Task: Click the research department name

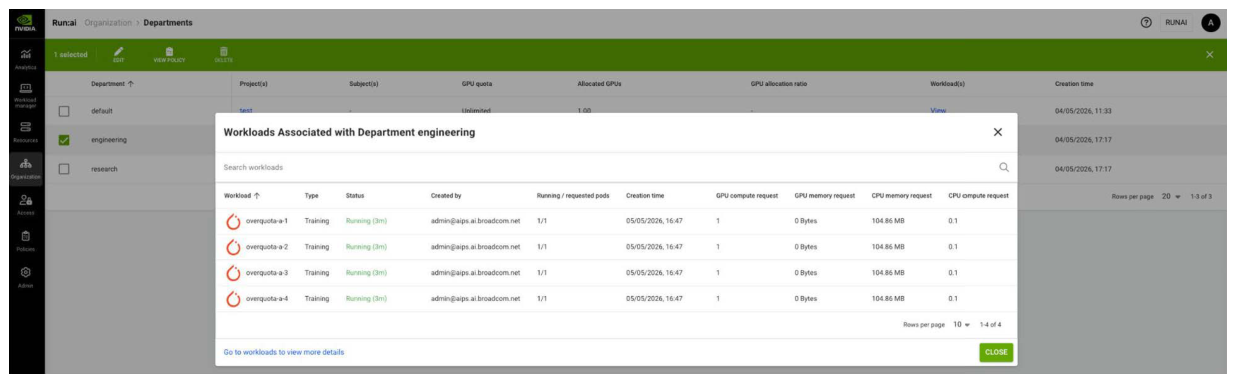Action: pos(104,169)
